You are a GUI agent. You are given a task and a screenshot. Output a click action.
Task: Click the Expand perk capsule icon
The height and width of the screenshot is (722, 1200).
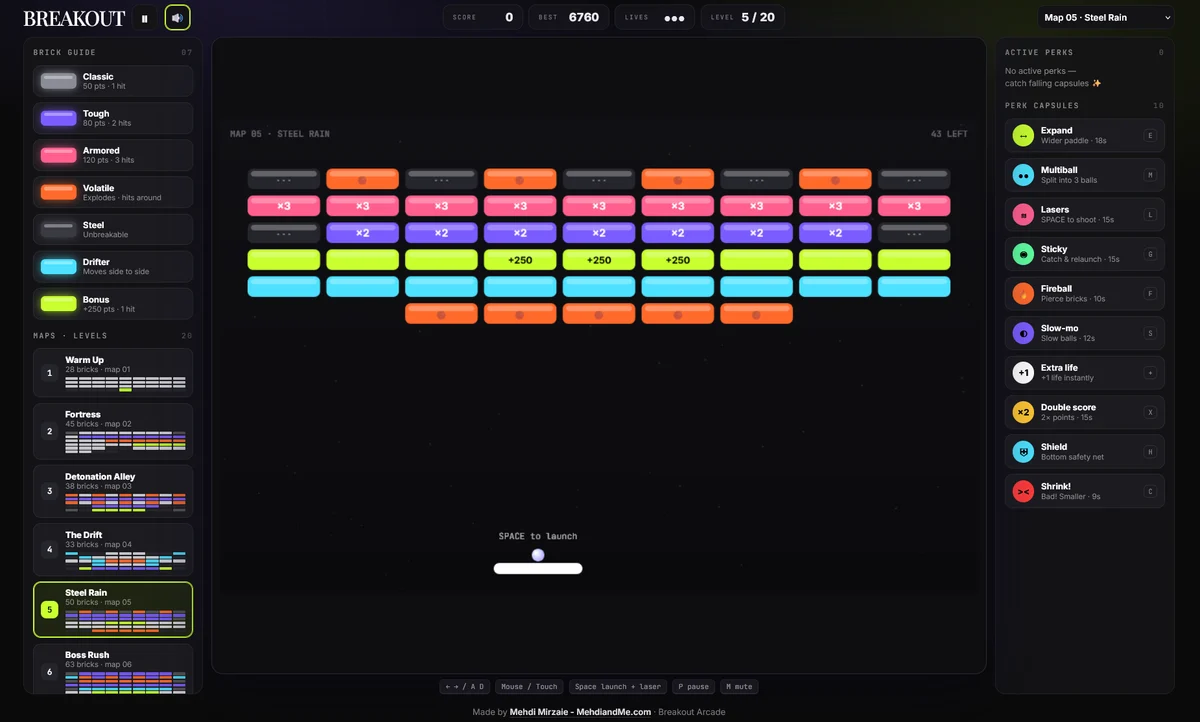pyautogui.click(x=1023, y=136)
